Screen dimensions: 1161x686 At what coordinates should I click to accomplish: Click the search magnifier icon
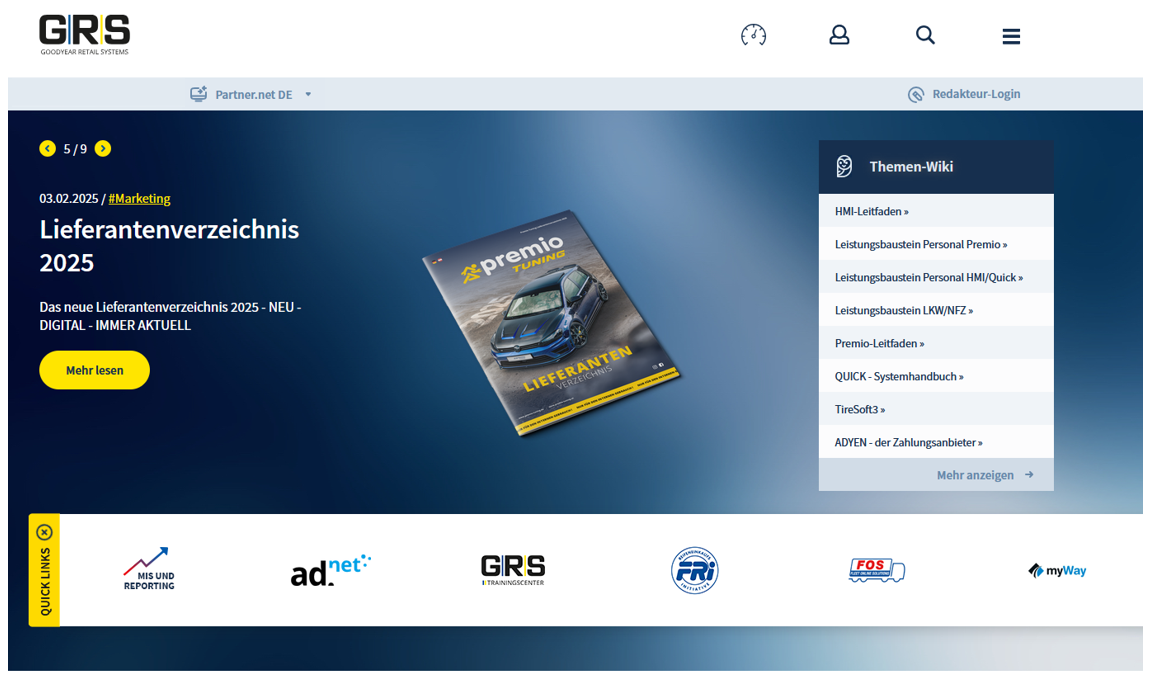pyautogui.click(x=925, y=36)
